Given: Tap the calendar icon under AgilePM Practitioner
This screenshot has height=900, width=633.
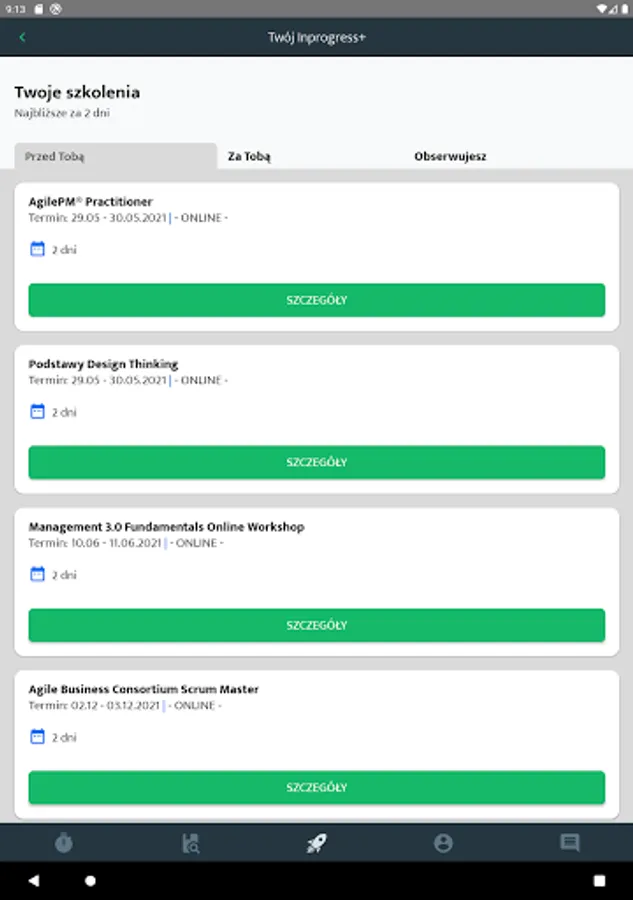Looking at the screenshot, I should [37, 249].
